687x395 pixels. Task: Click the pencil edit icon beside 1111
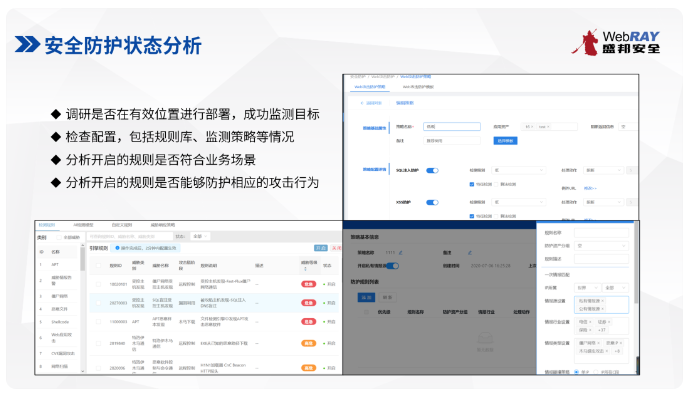[x=401, y=253]
